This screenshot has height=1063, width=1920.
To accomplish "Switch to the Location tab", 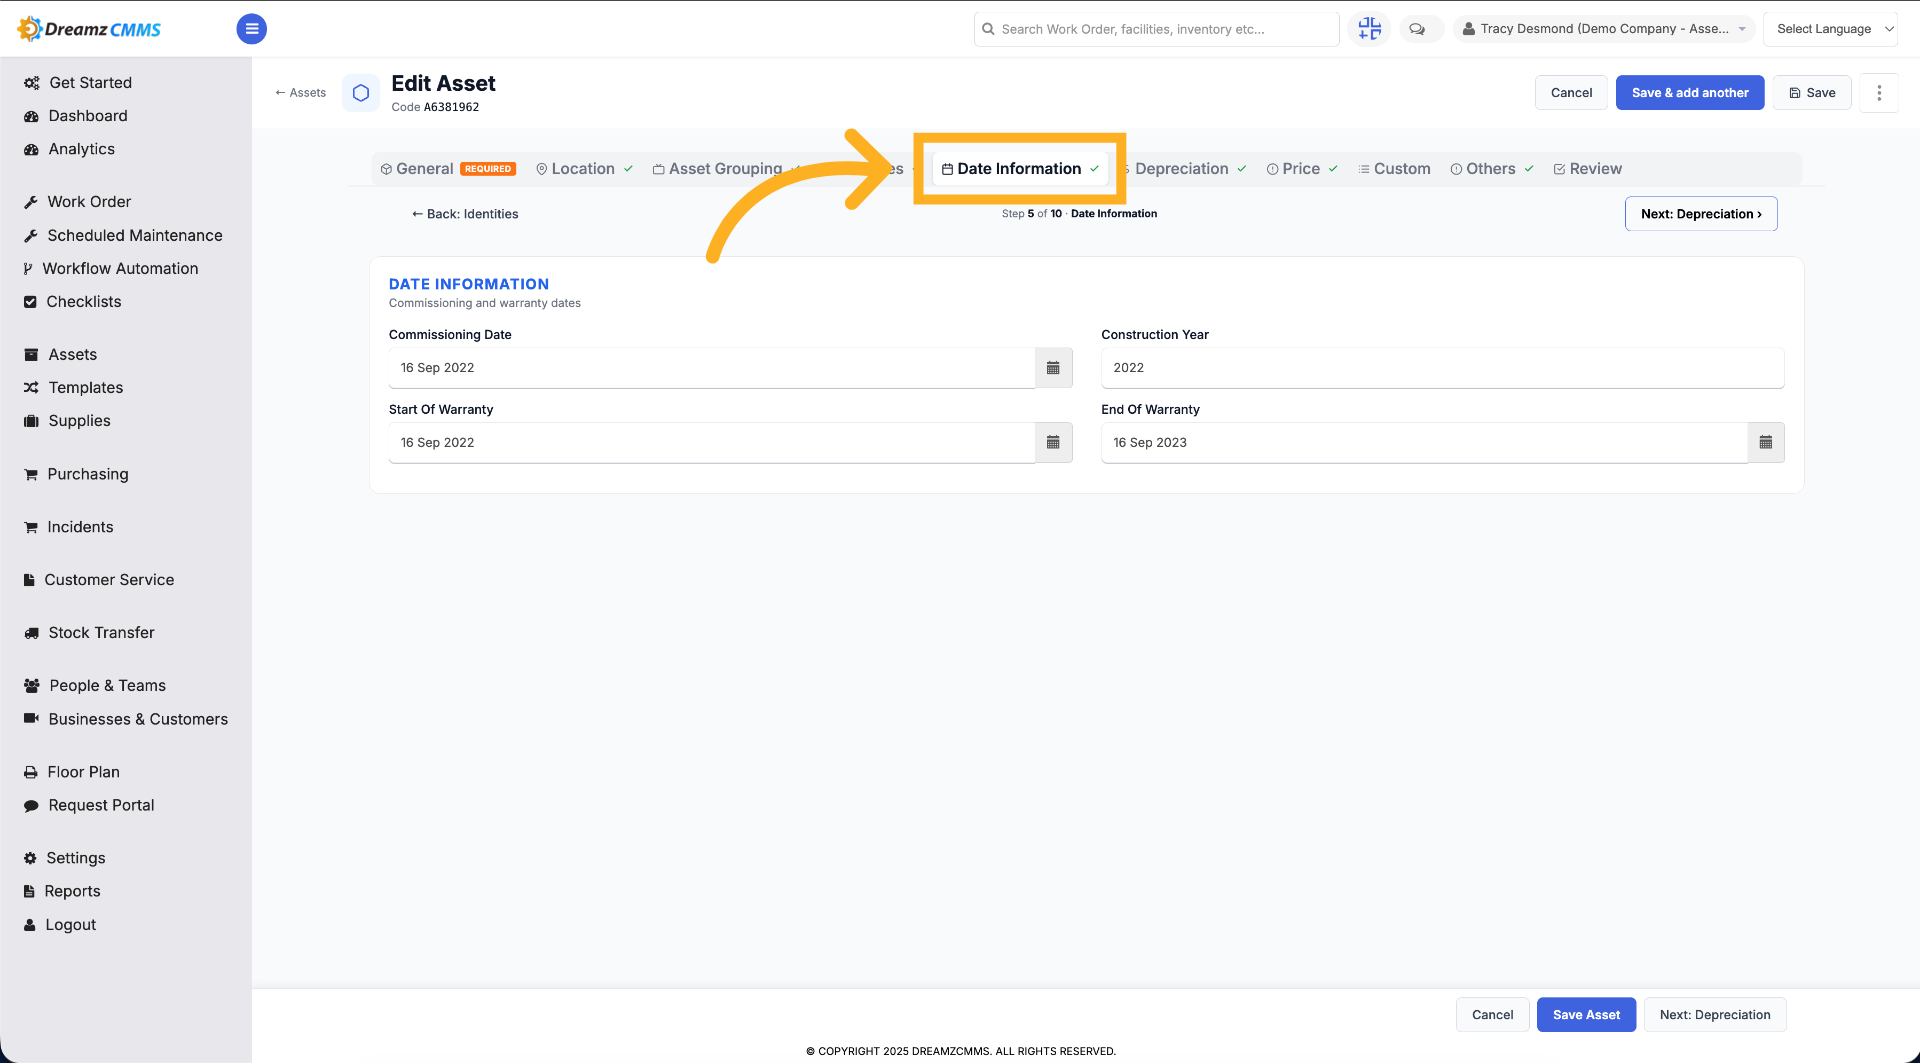I will coord(584,169).
